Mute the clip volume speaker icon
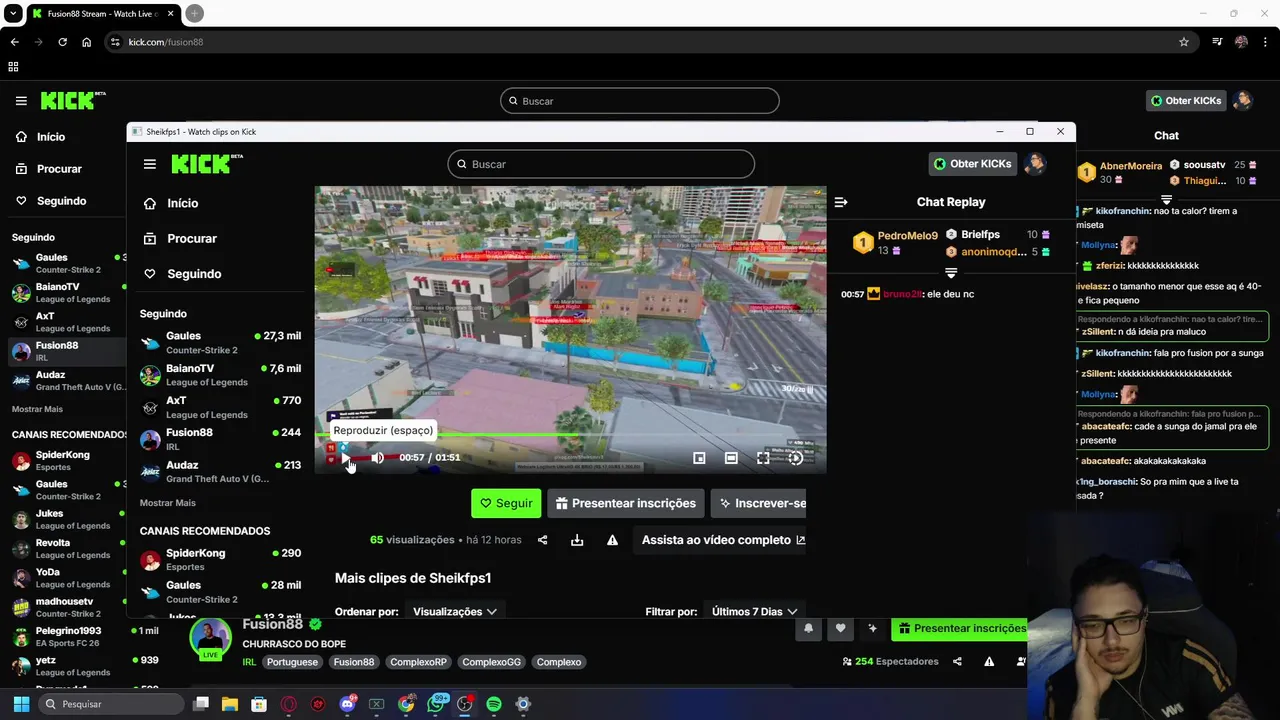This screenshot has height=720, width=1280. pos(377,458)
